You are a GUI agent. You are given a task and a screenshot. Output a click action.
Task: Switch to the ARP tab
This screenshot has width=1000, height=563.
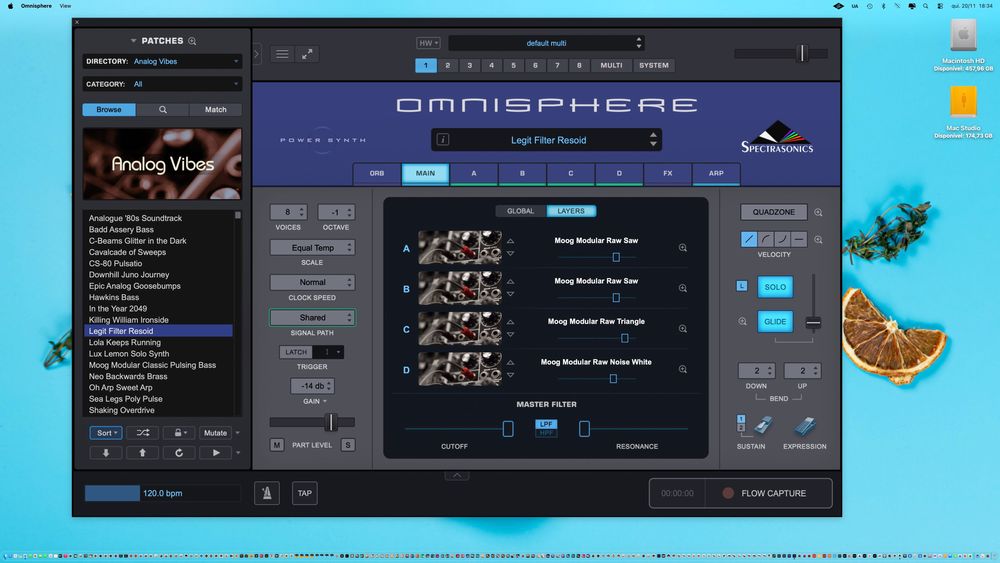pos(716,173)
